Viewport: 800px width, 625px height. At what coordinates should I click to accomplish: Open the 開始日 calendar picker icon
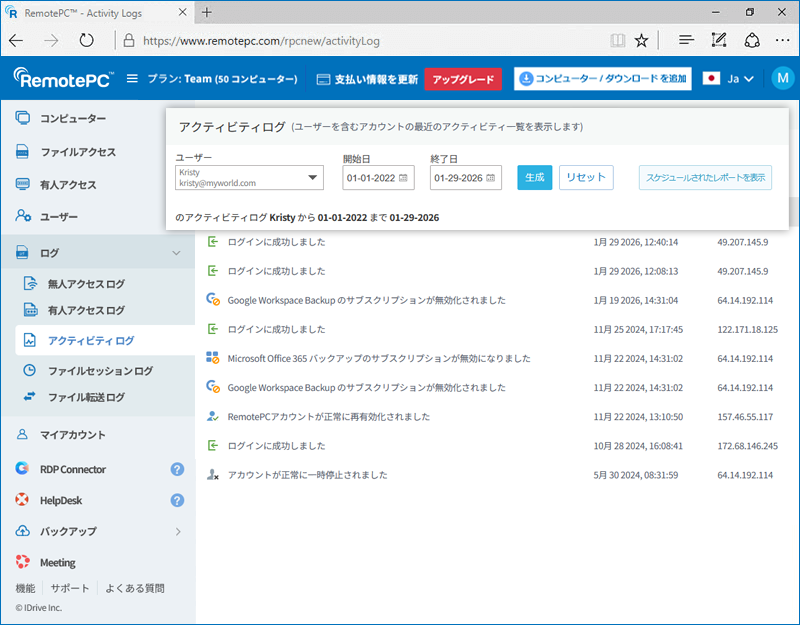[x=404, y=177]
